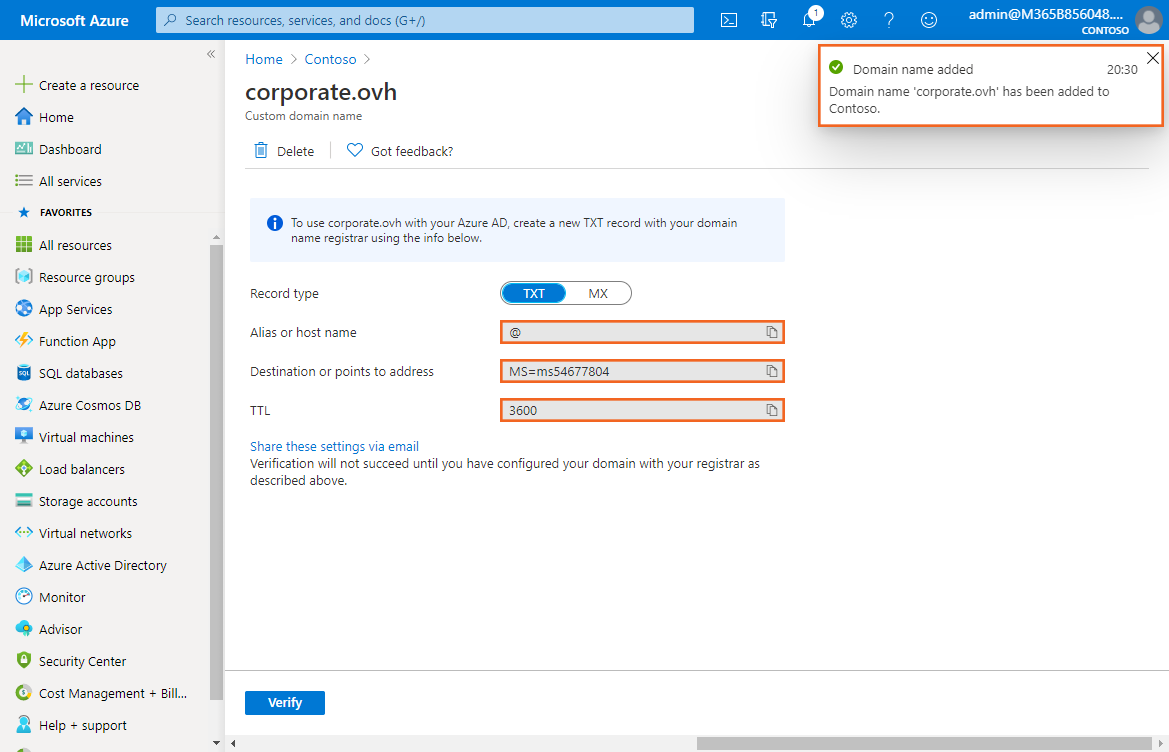Copy the Destination address MS=ms54677804
This screenshot has height=752, width=1169.
pyautogui.click(x=772, y=371)
